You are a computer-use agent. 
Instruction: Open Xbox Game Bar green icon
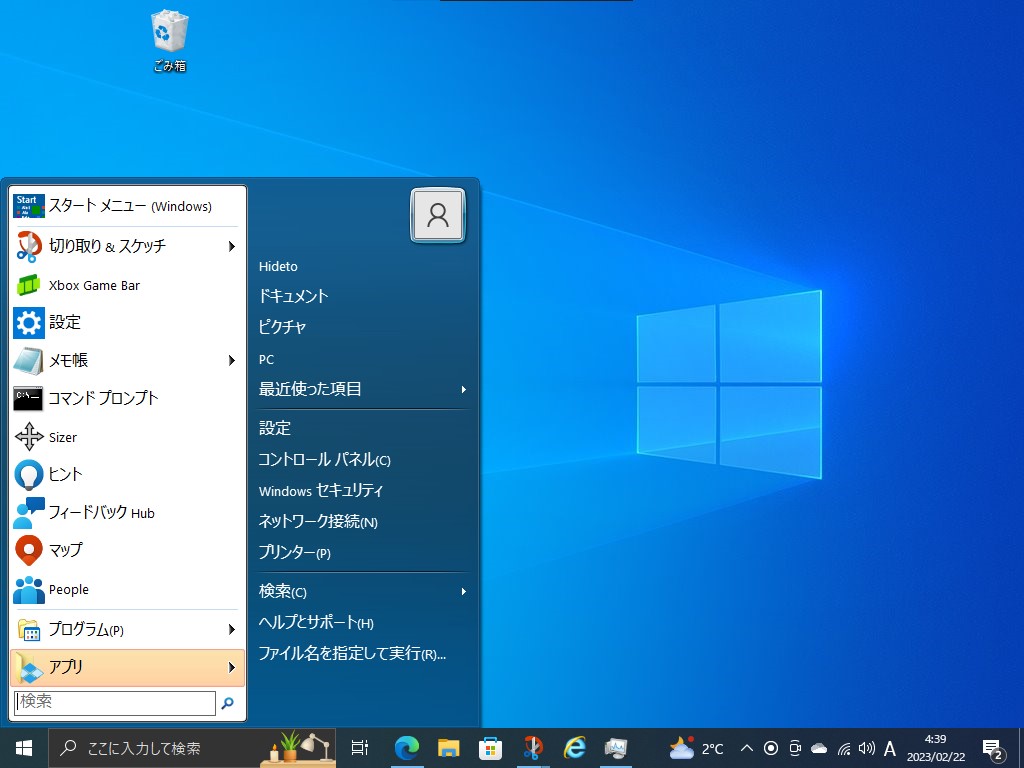29,285
